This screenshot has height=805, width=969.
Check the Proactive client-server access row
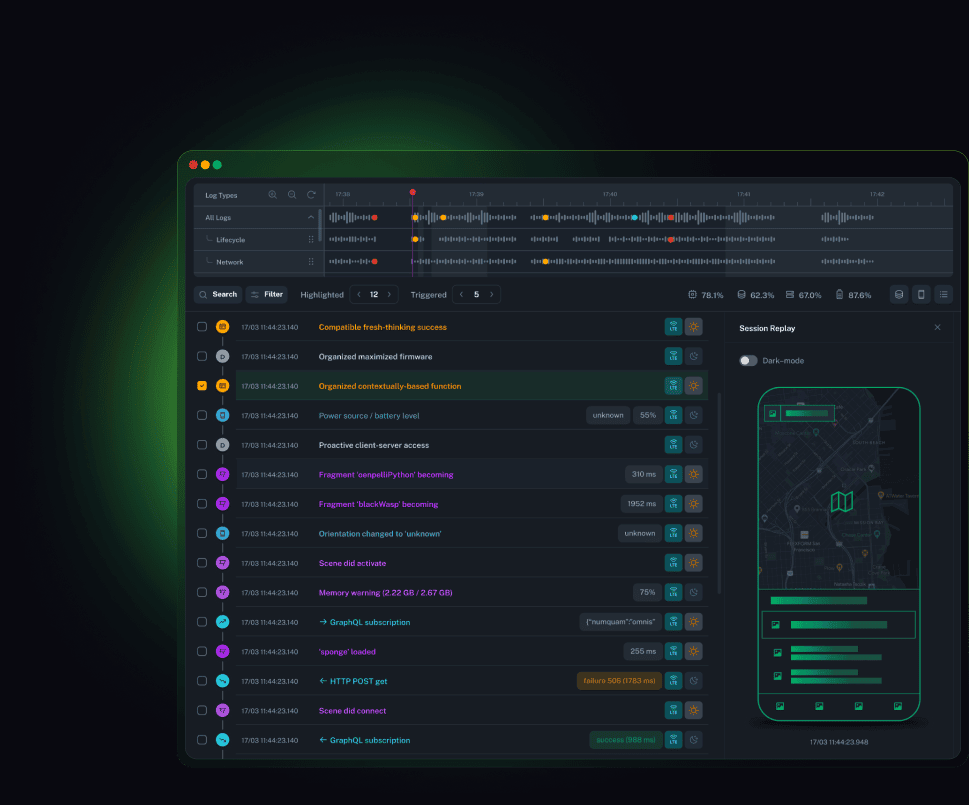[202, 445]
